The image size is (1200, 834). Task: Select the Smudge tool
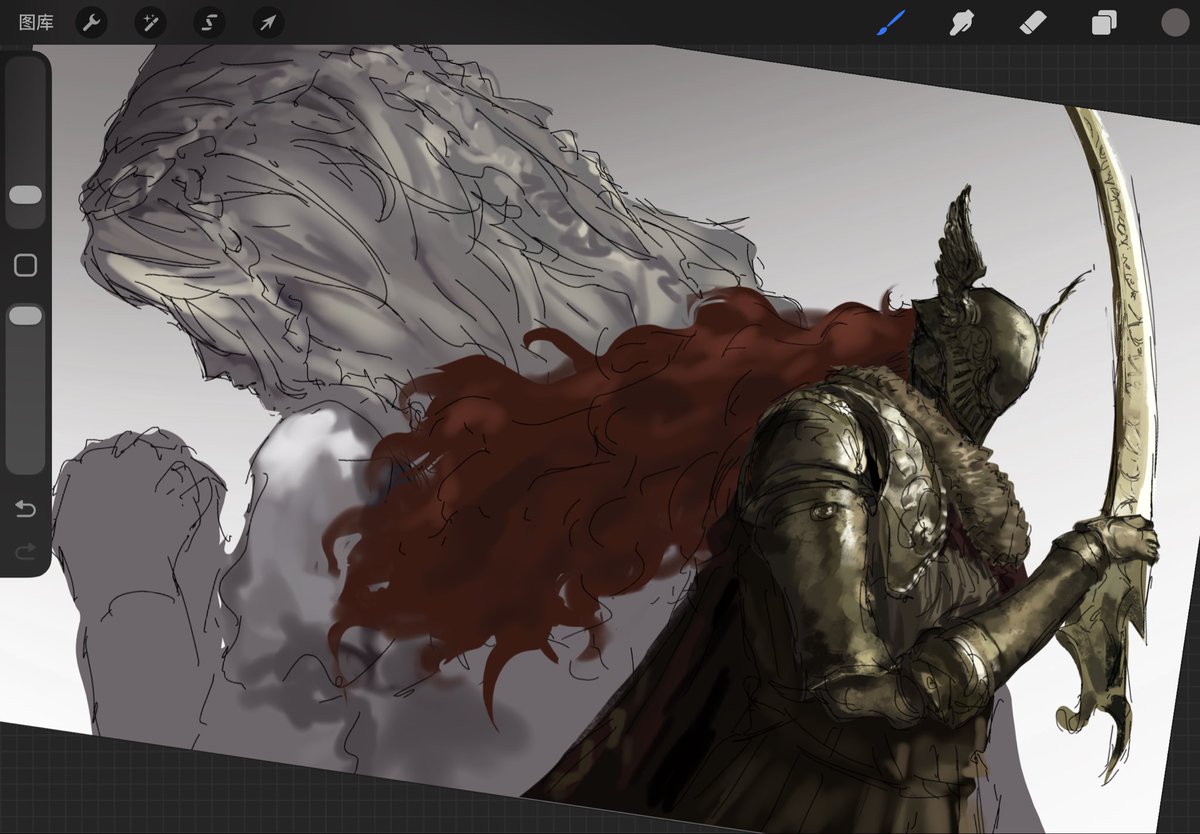962,22
